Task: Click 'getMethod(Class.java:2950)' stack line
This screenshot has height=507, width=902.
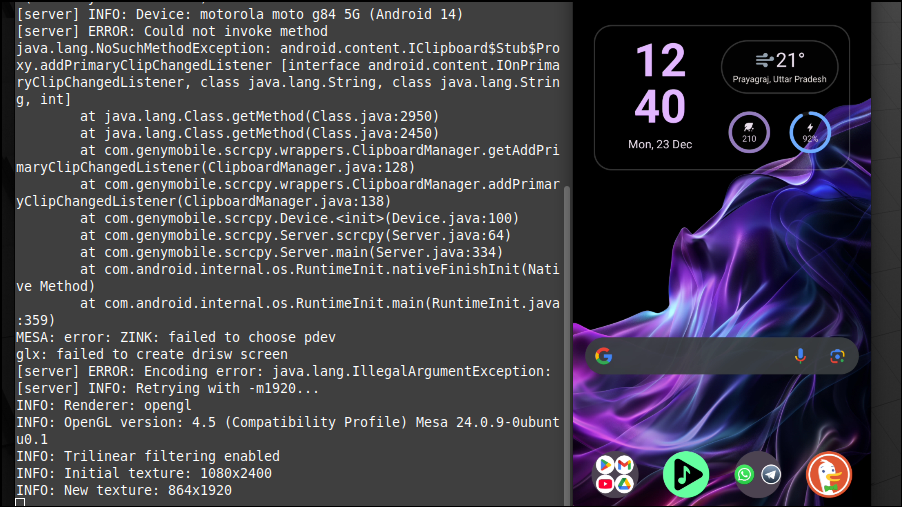Action: coord(259,116)
